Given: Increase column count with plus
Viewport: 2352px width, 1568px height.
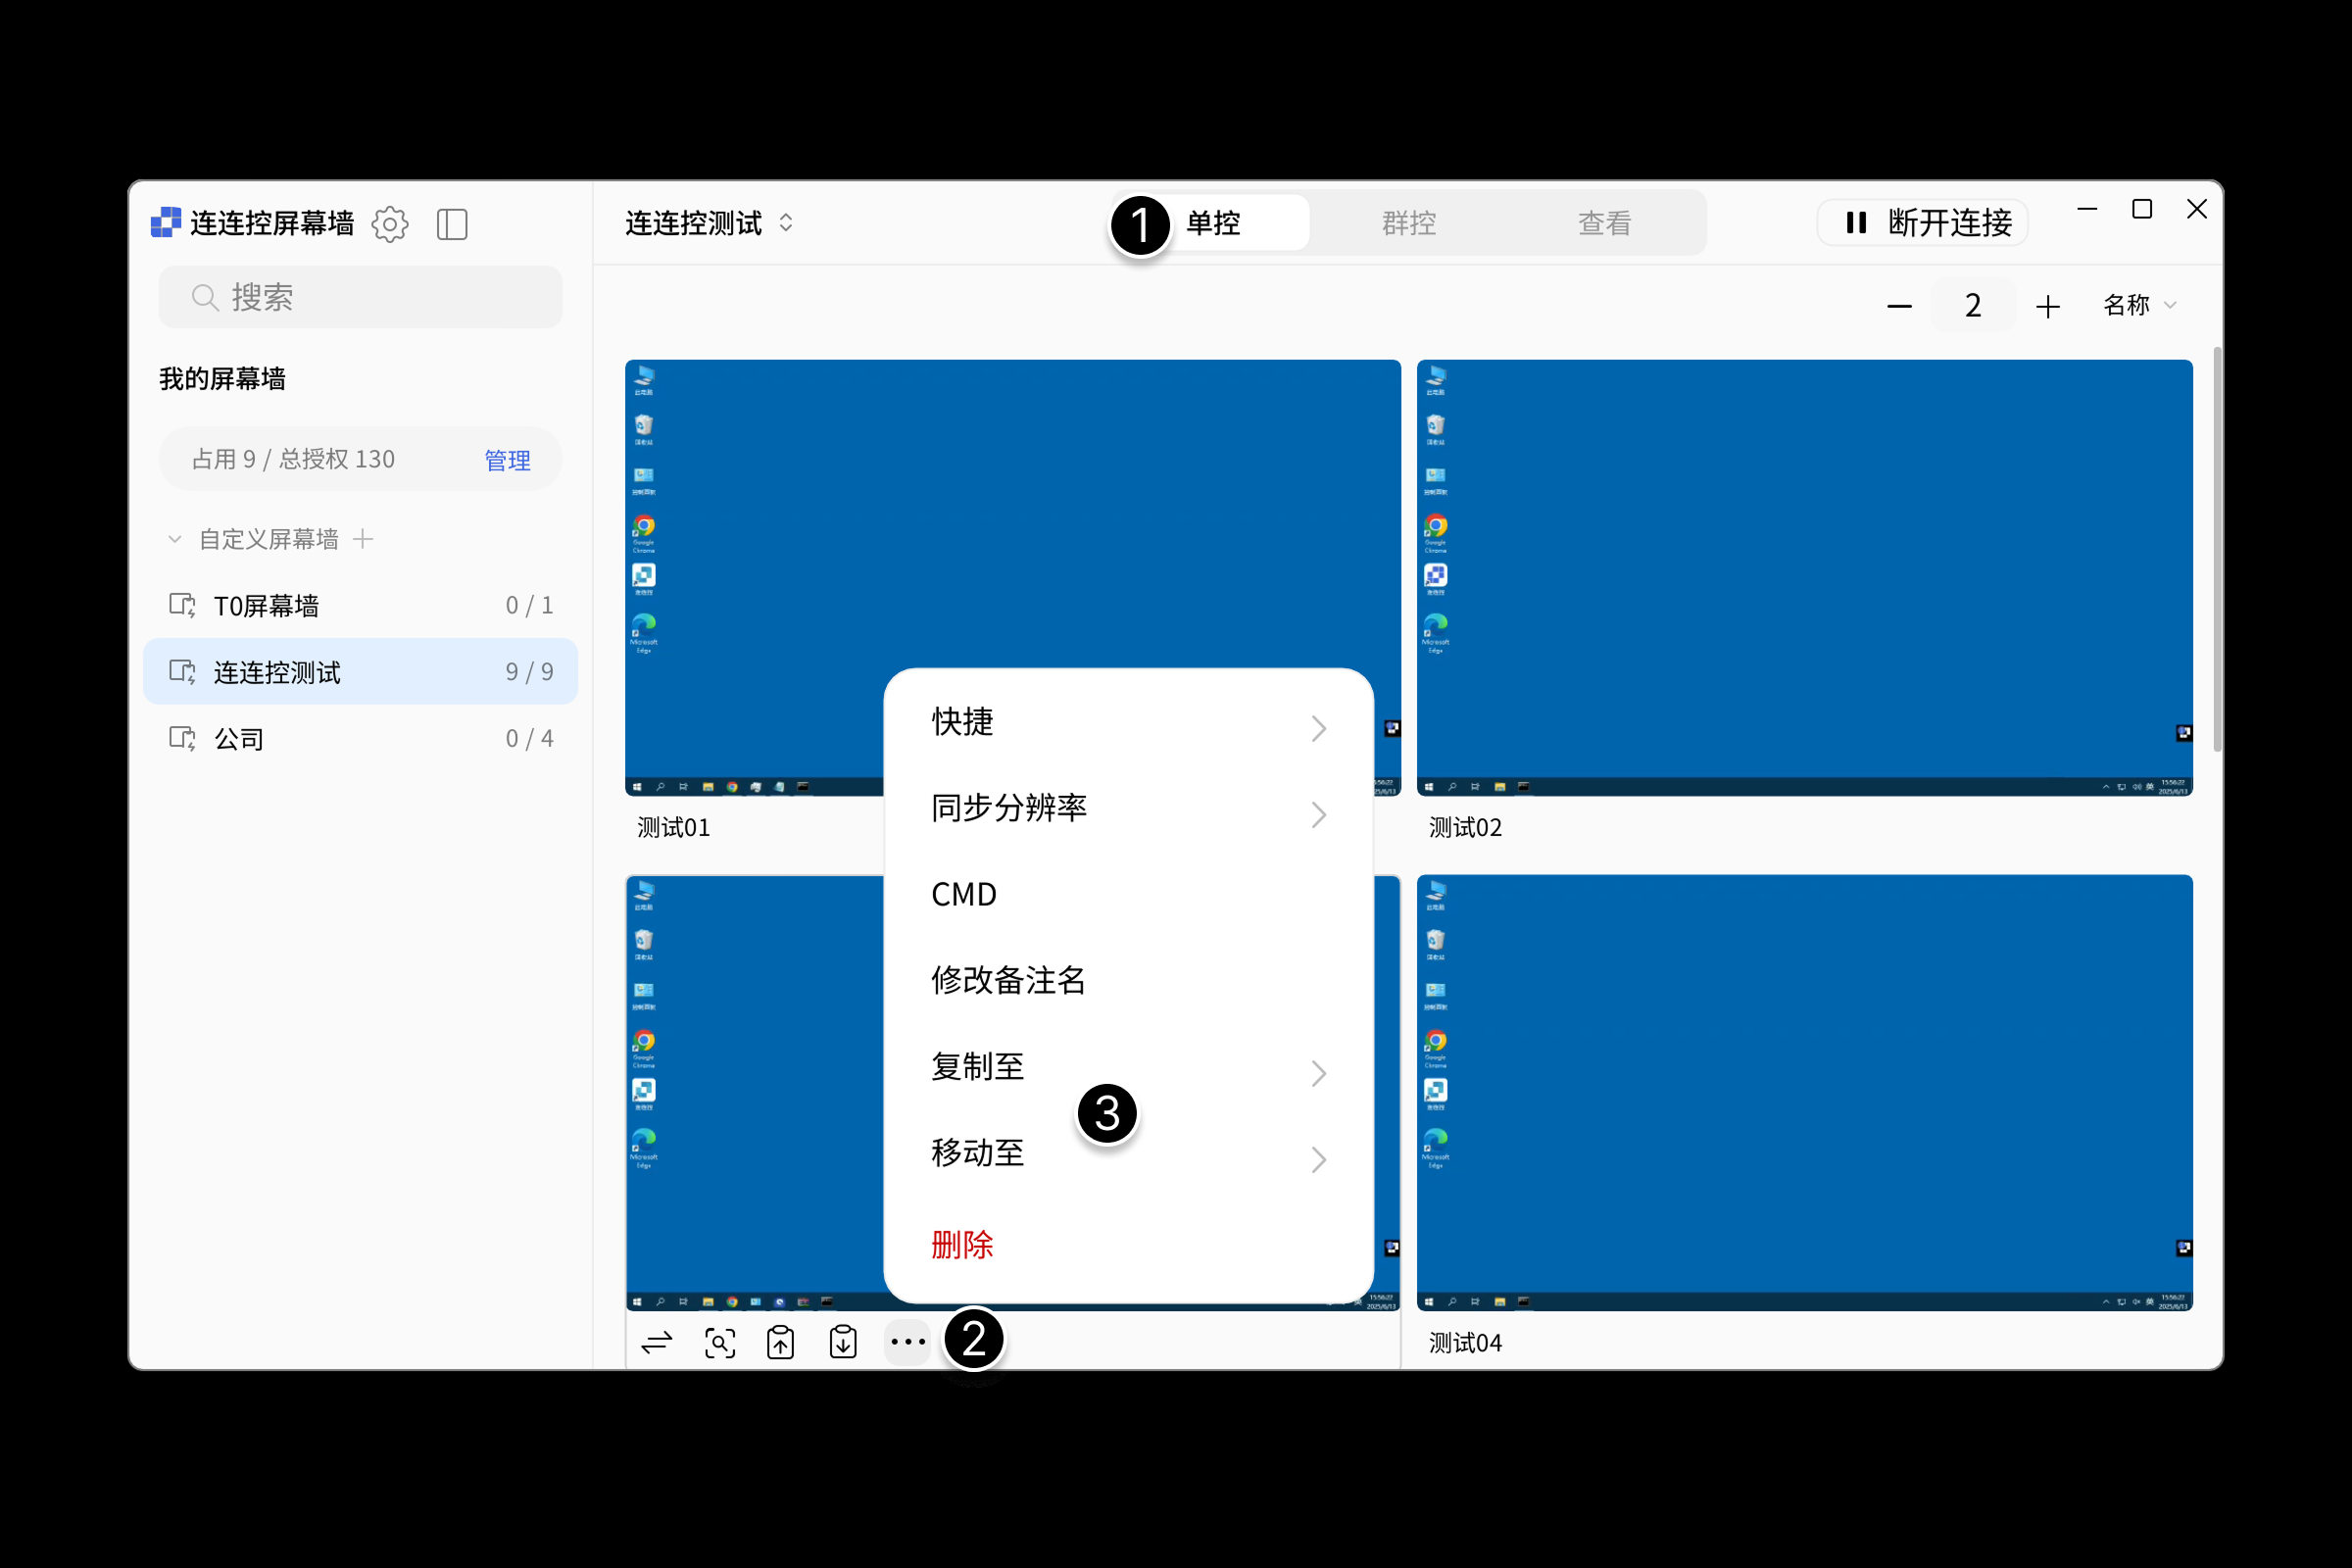Looking at the screenshot, I should (2047, 306).
